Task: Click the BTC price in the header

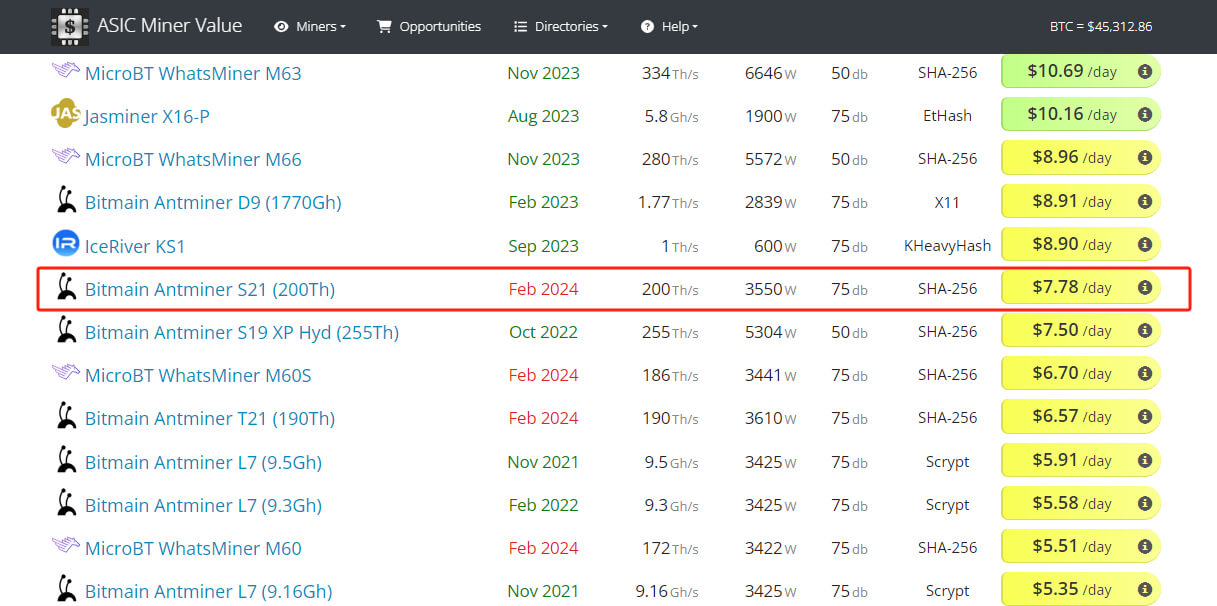Action: click(1100, 27)
